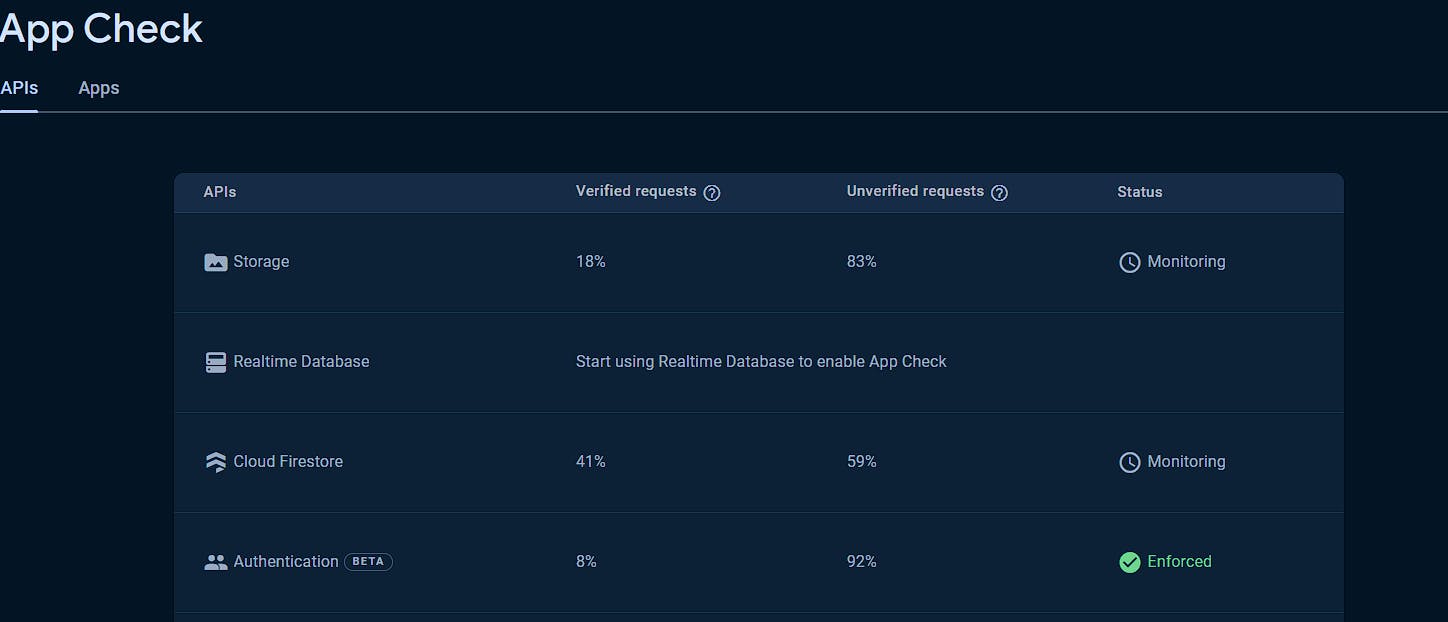Click the Authentication BETA badge
Viewport: 1448px width, 622px height.
(368, 562)
